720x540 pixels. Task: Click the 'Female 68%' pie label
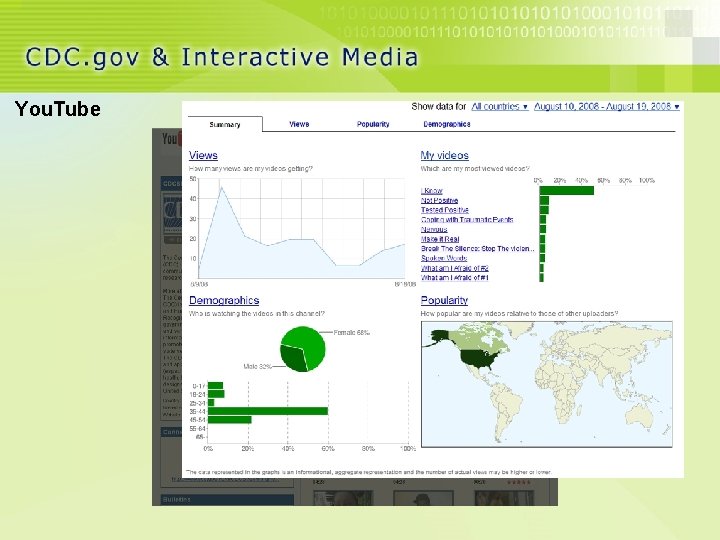(351, 332)
